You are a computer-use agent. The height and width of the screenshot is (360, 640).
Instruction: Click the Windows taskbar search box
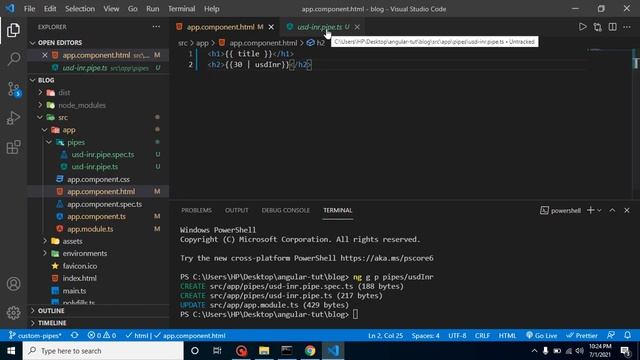[103, 351]
